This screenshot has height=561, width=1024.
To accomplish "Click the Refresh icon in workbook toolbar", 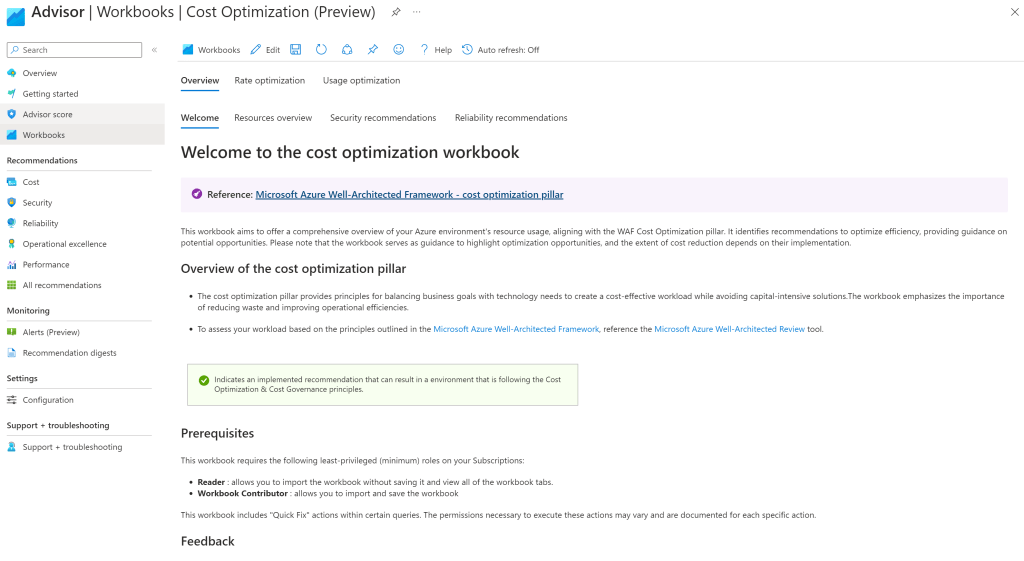I will [321, 50].
